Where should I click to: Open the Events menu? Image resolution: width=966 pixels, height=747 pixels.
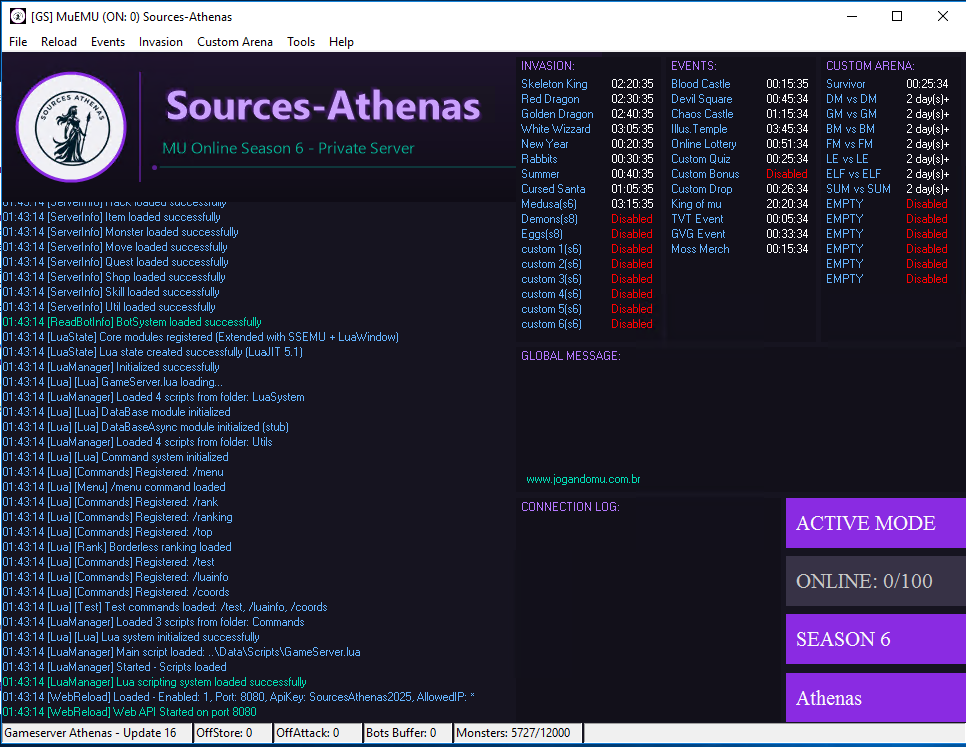pyautogui.click(x=109, y=42)
